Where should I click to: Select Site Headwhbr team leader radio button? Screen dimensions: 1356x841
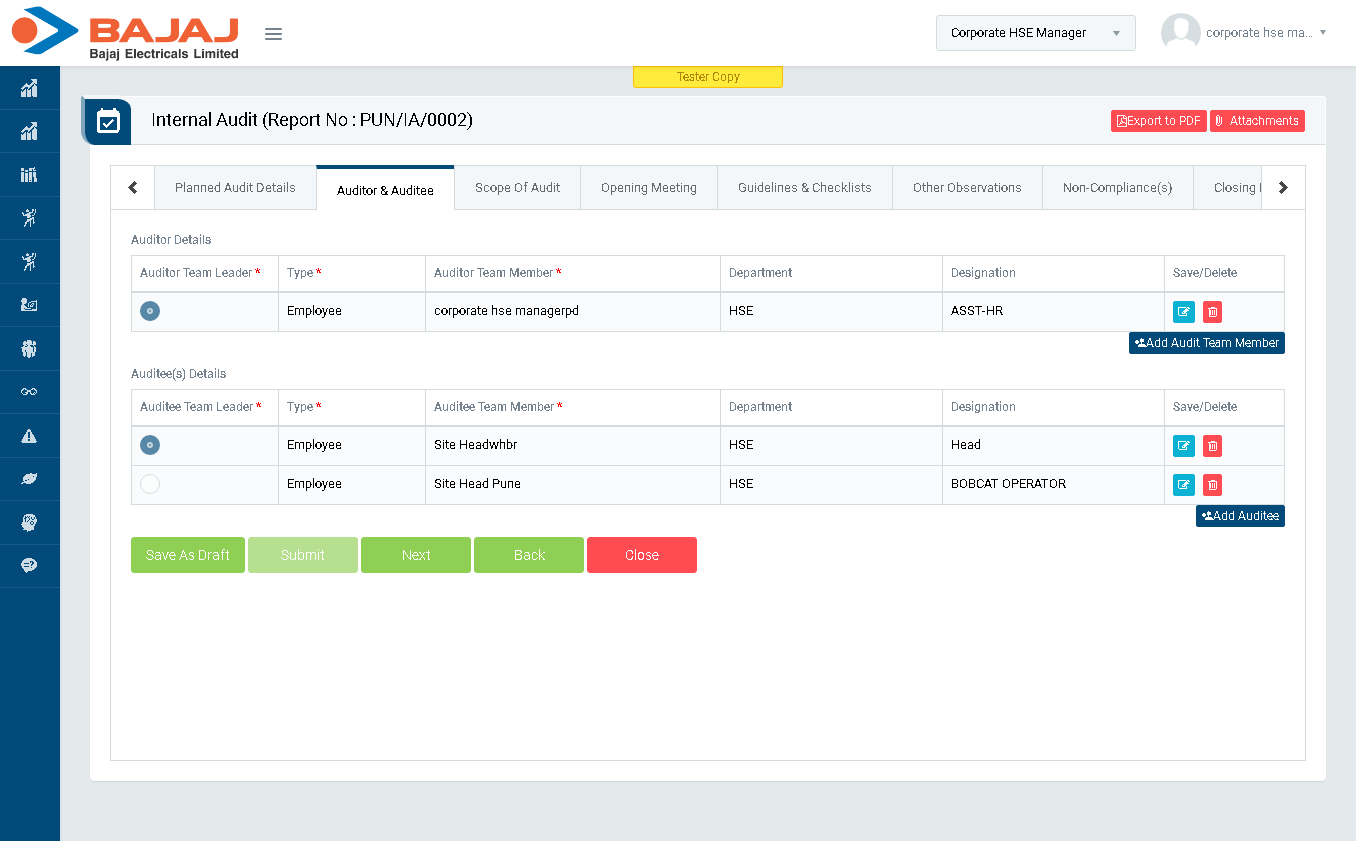[150, 445]
